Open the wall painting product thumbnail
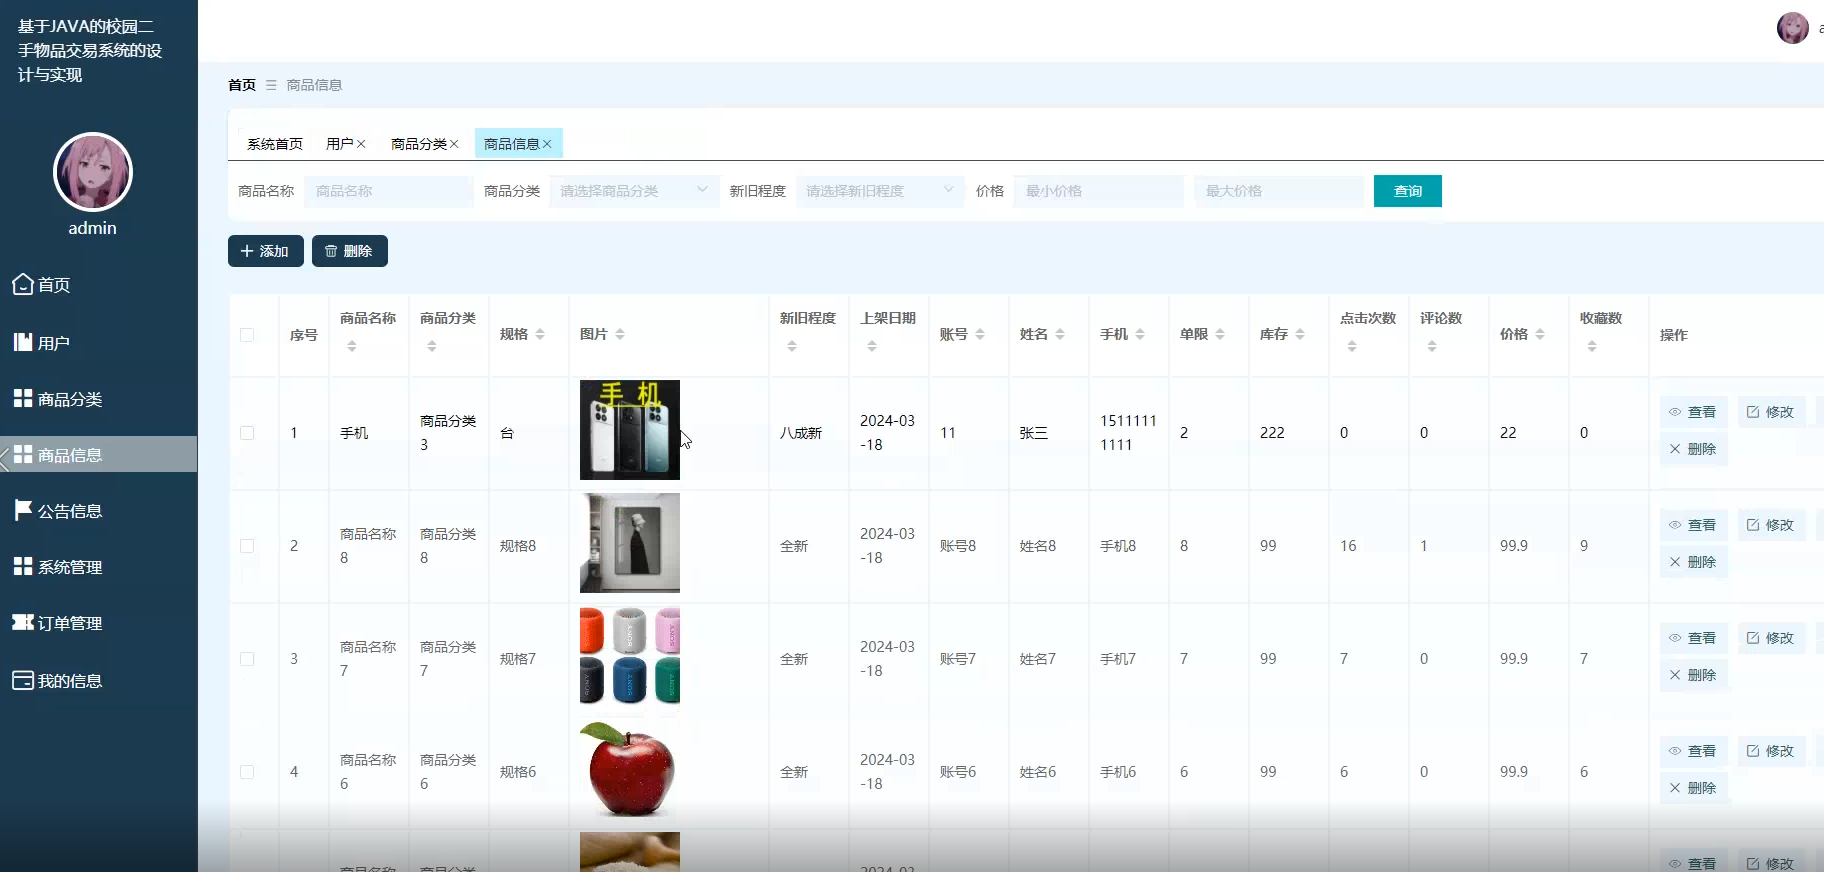This screenshot has height=872, width=1824. click(x=630, y=543)
